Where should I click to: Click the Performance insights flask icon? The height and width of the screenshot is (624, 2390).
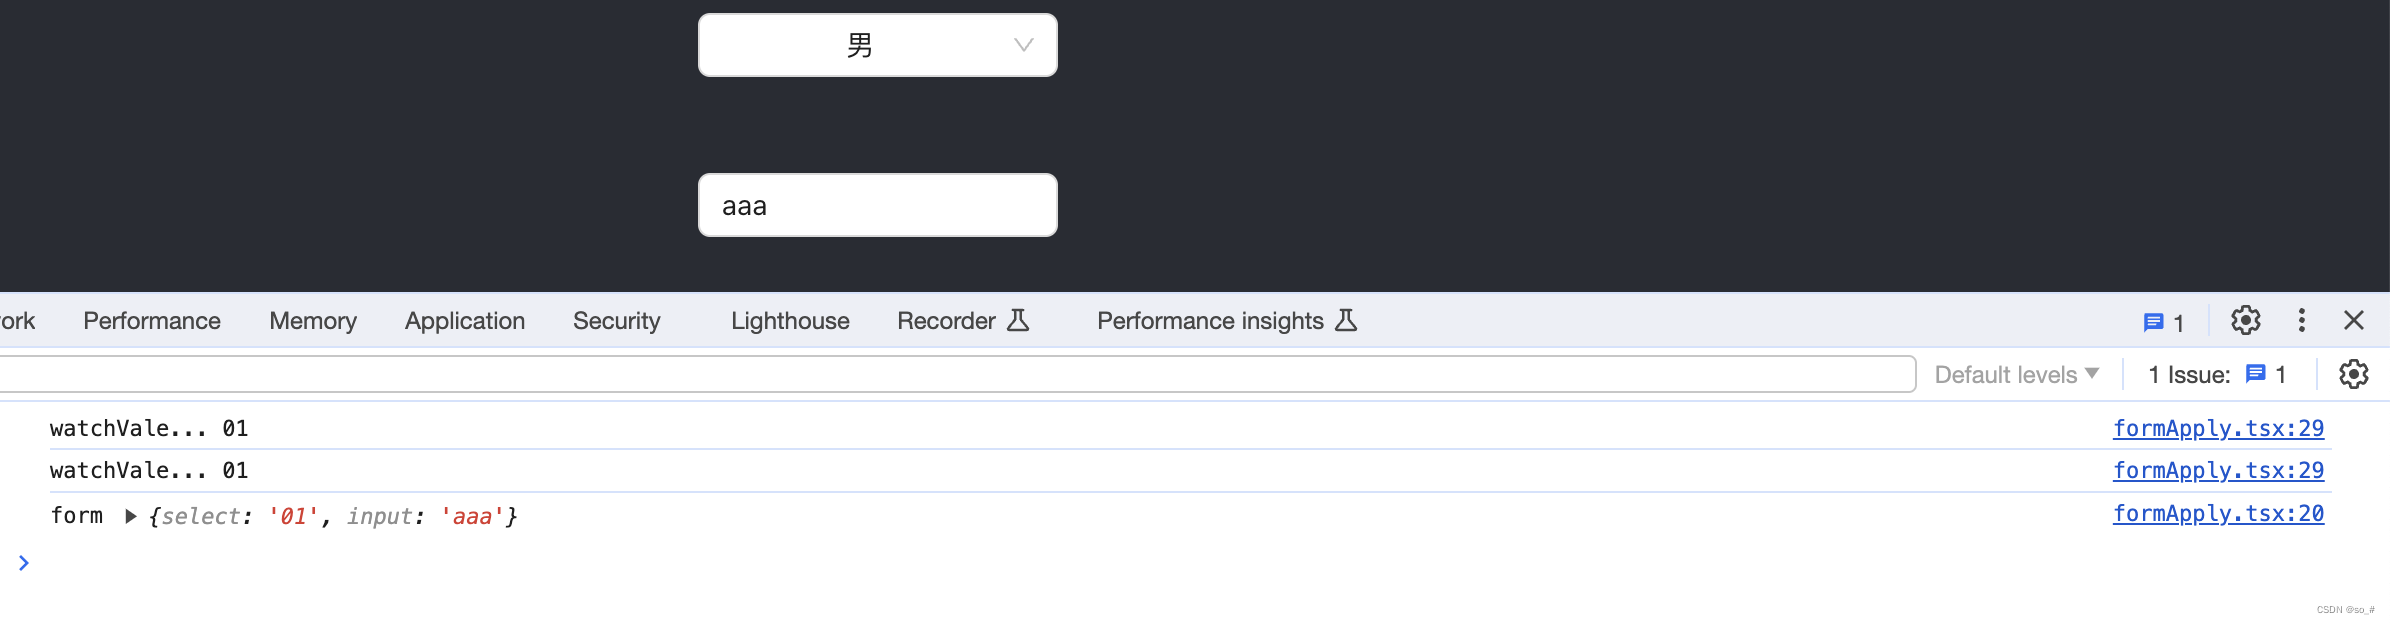[1346, 320]
